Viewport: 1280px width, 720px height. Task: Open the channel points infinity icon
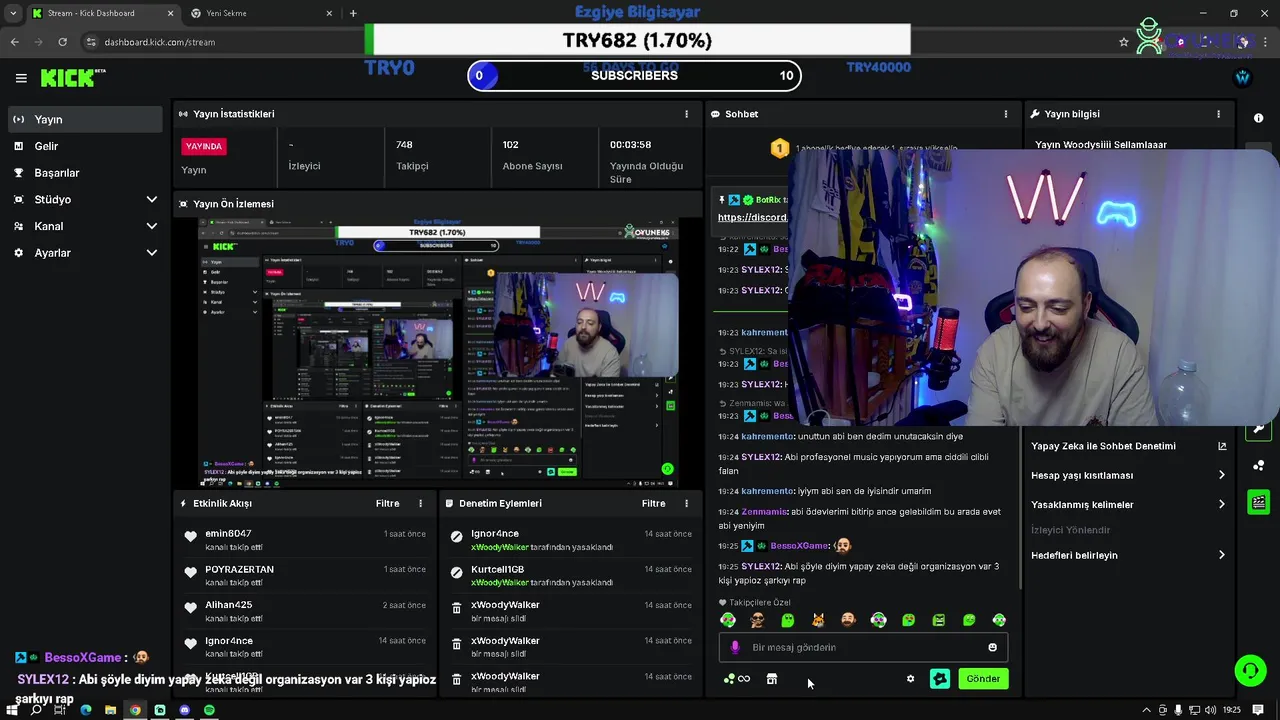coord(737,679)
